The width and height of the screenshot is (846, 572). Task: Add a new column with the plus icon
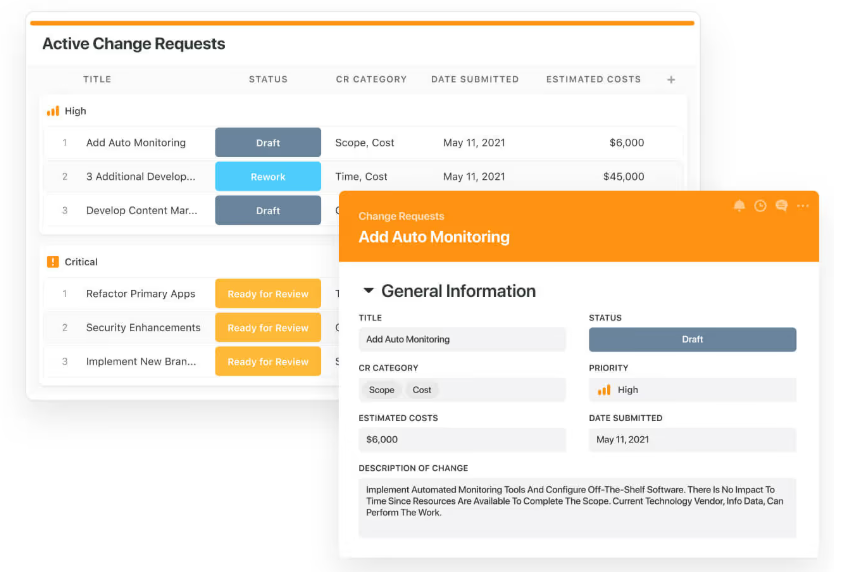[x=671, y=80]
